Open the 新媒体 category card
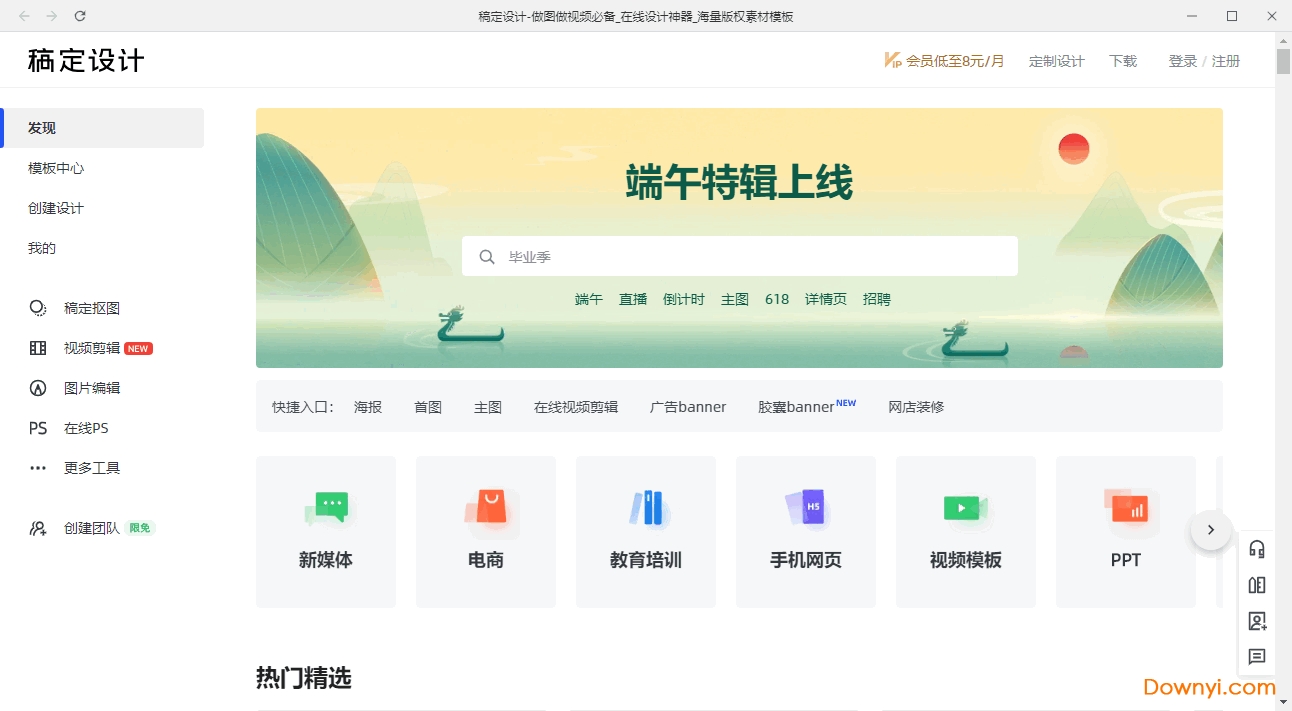Viewport: 1292px width, 711px height. (326, 531)
